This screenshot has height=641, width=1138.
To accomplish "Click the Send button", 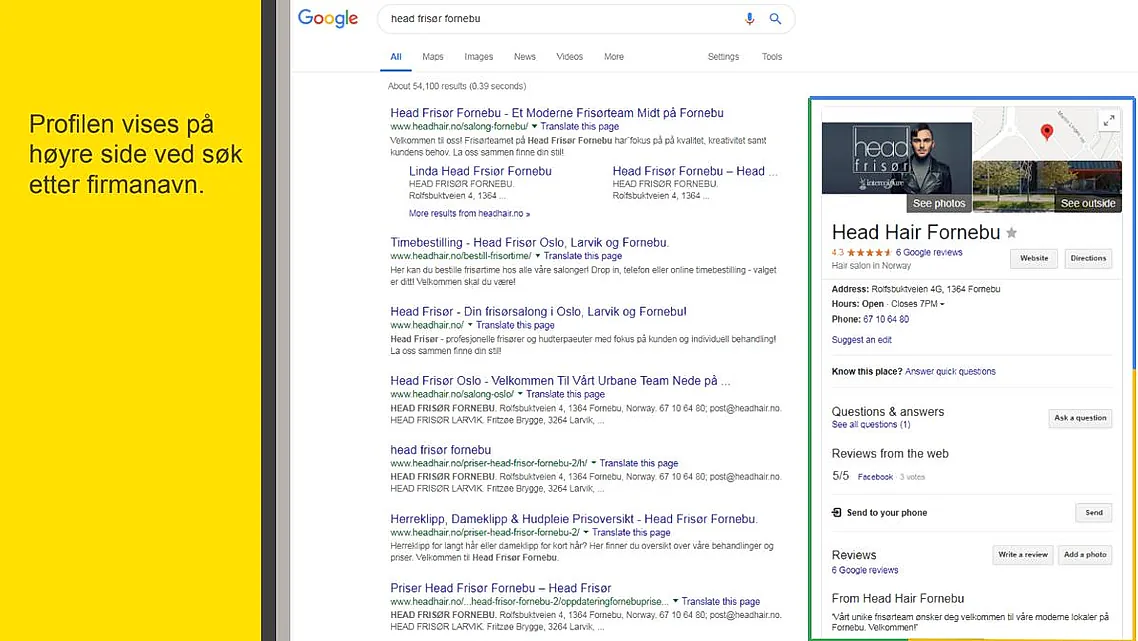I will point(1094,513).
